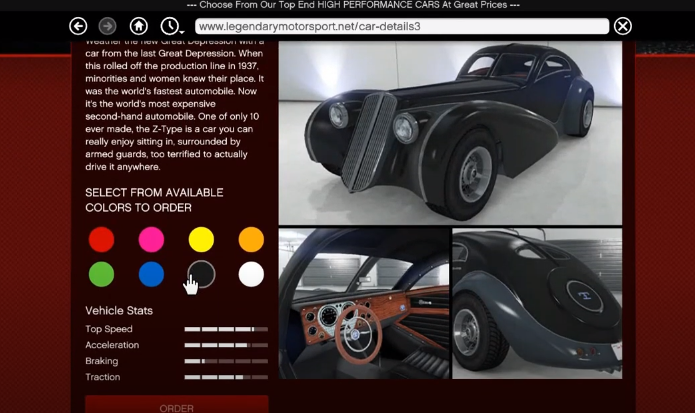Pick the blue color swatch

point(151,274)
